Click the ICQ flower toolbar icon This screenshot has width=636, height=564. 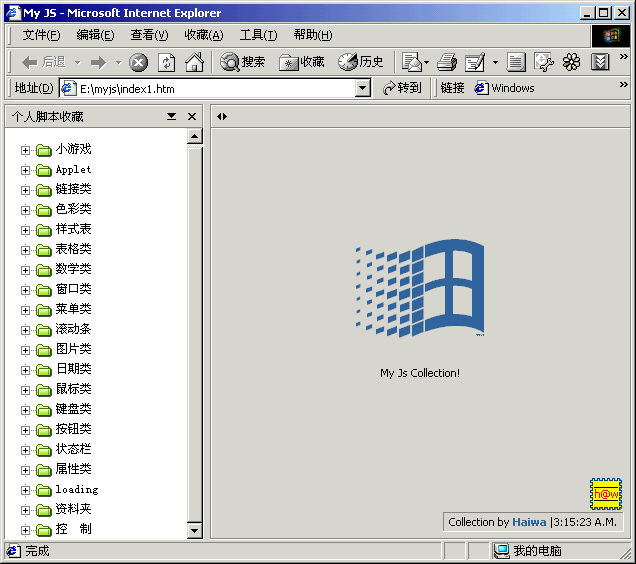click(x=572, y=62)
